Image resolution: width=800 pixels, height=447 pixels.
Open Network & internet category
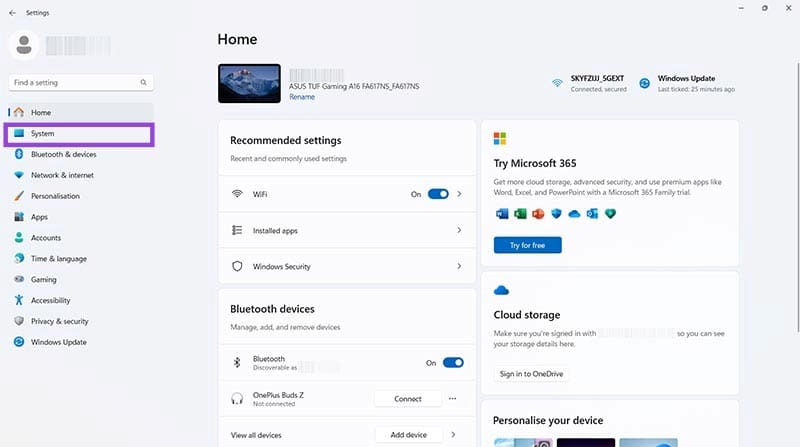pyautogui.click(x=81, y=175)
